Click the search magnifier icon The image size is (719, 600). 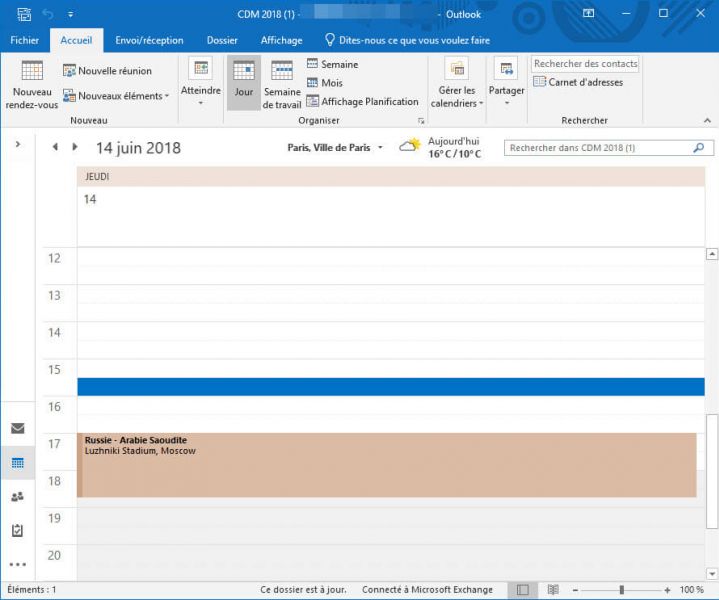click(699, 148)
